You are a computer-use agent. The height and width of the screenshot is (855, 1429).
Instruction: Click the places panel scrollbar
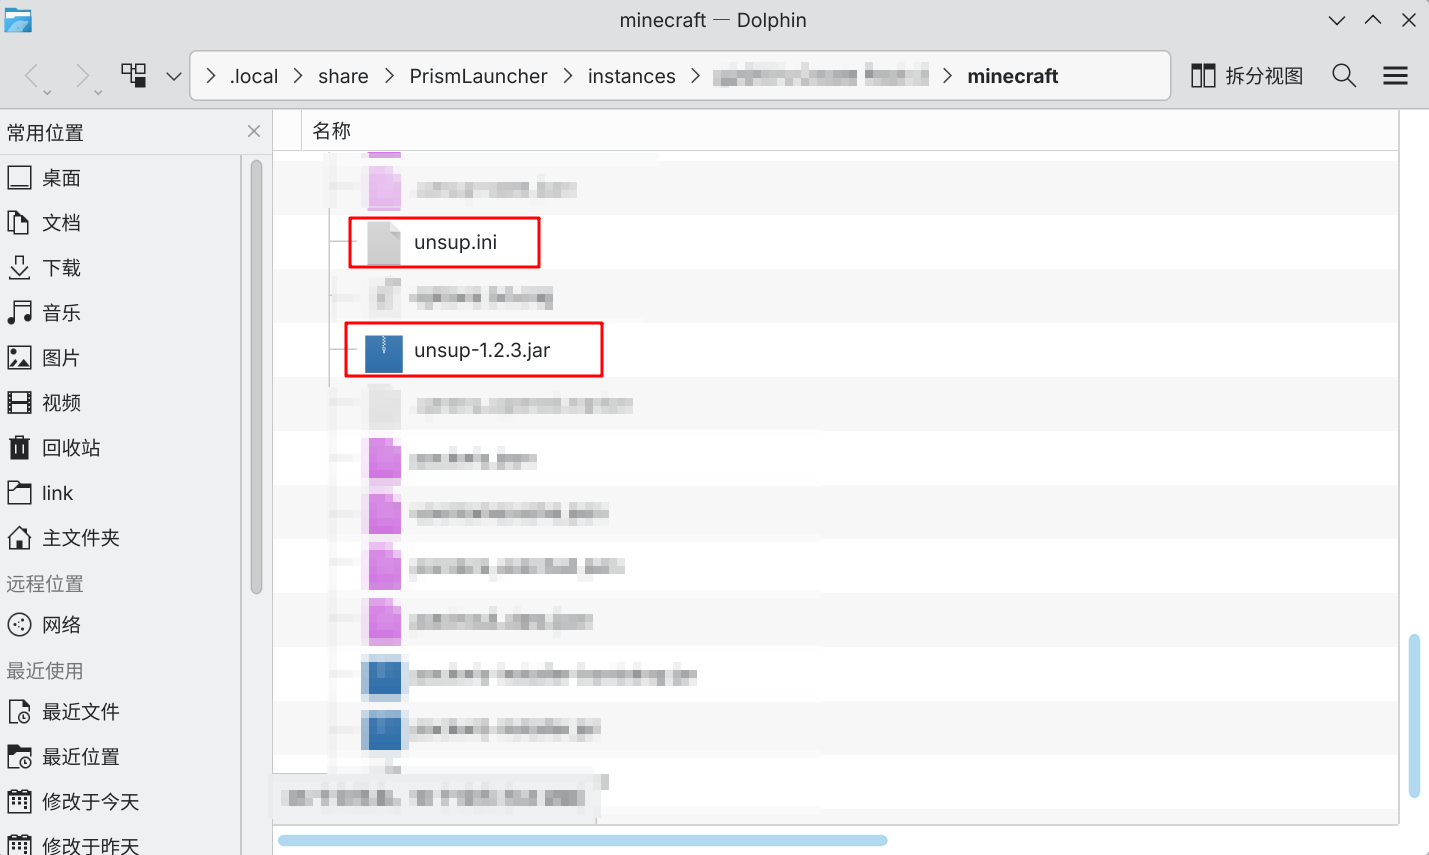click(256, 377)
